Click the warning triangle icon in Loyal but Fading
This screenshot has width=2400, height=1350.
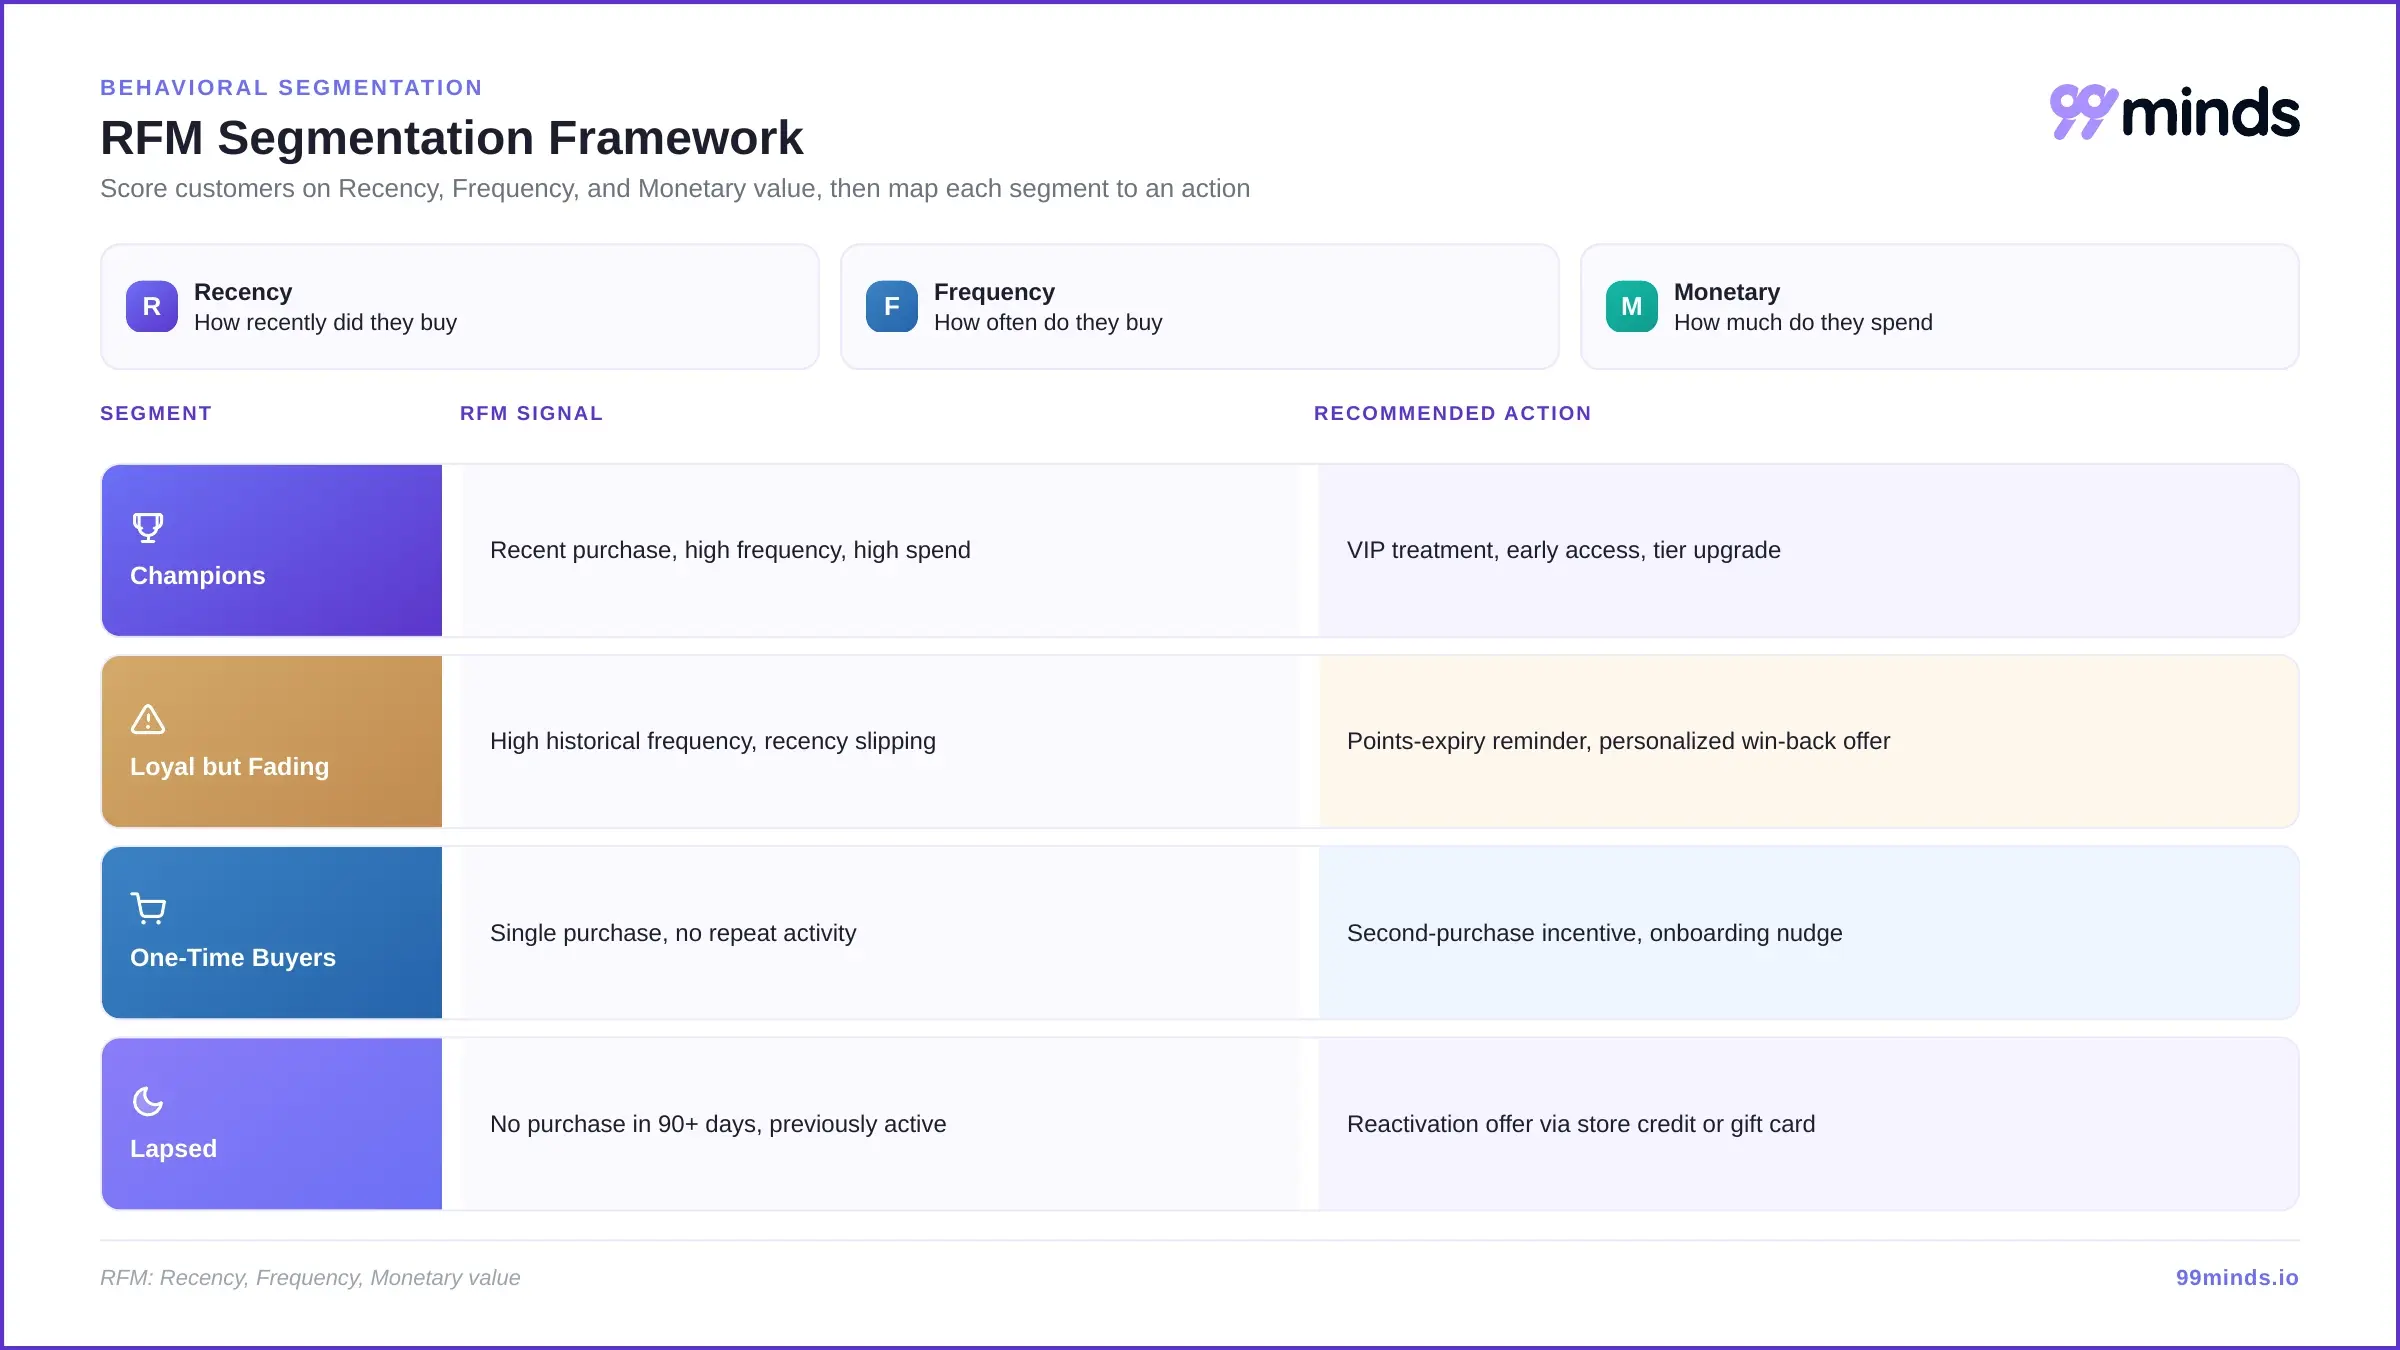(x=148, y=719)
